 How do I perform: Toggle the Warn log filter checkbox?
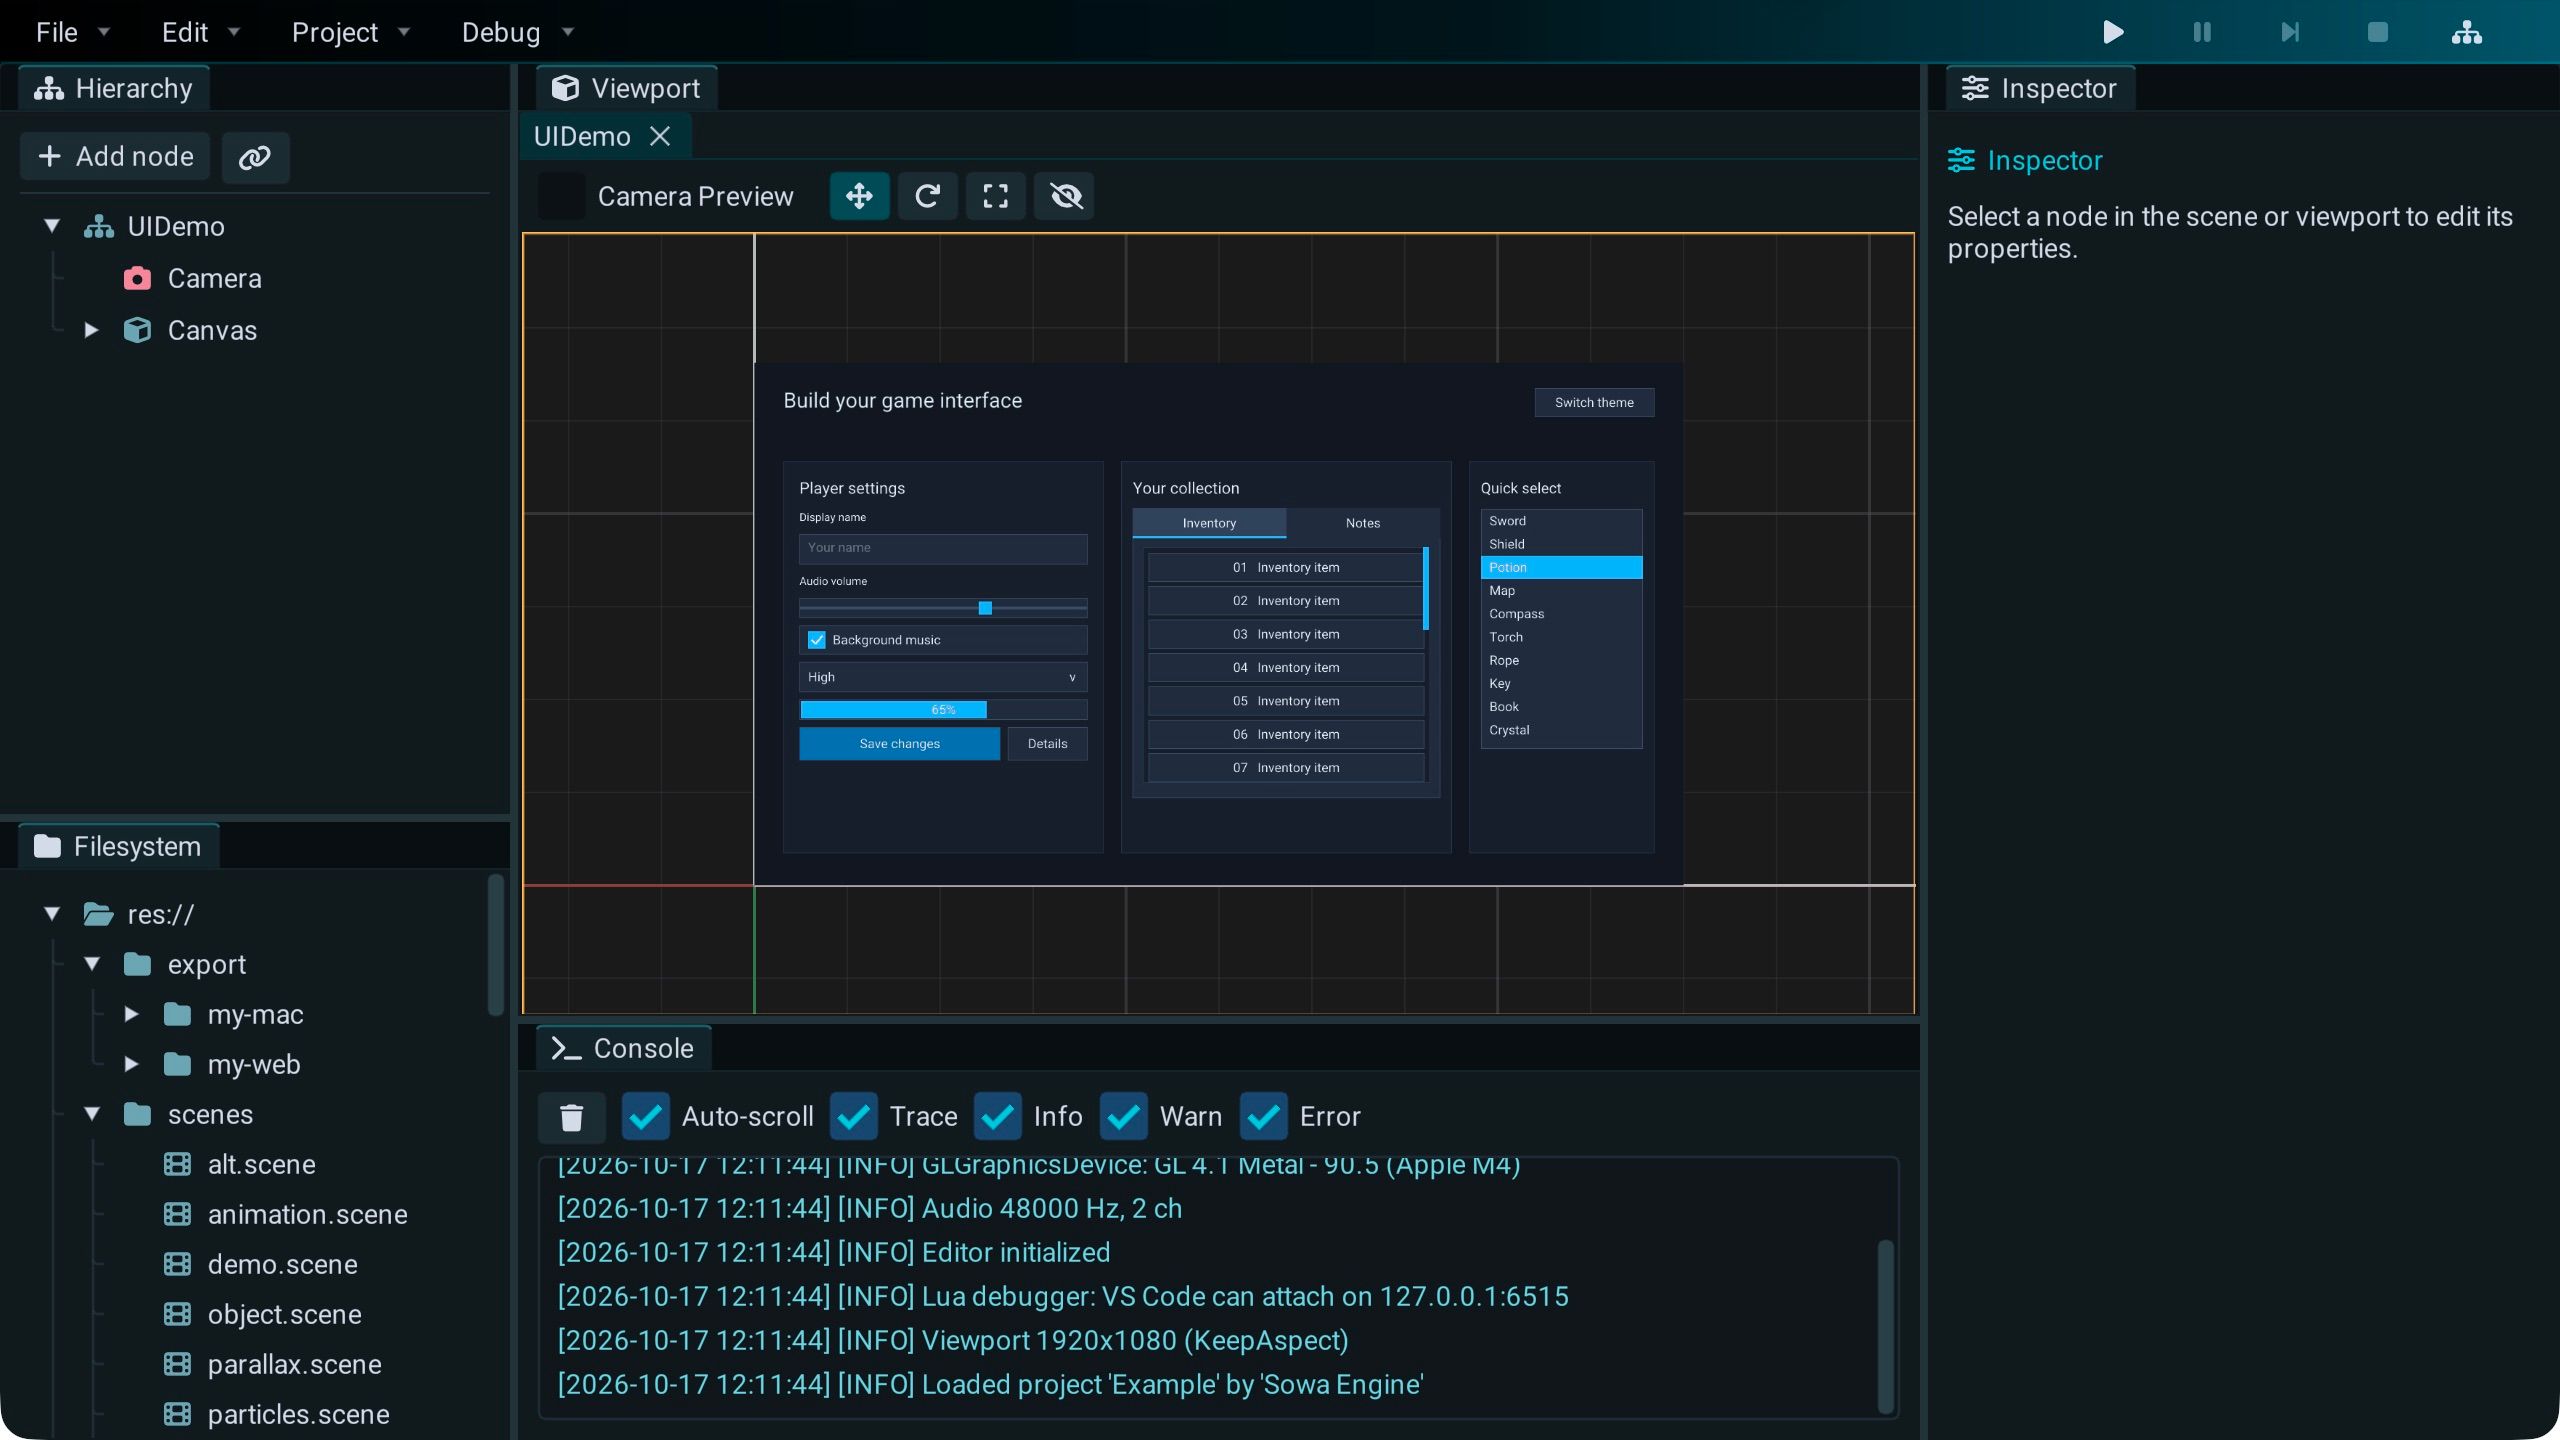(1123, 1117)
